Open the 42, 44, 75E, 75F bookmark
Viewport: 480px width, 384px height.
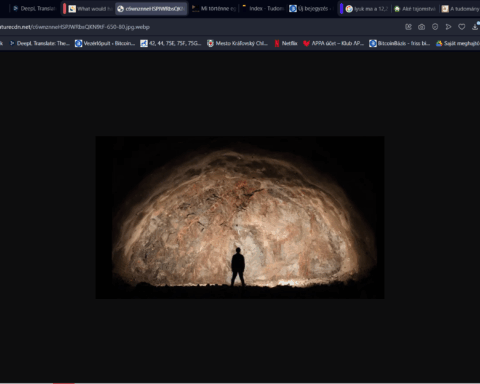171,43
